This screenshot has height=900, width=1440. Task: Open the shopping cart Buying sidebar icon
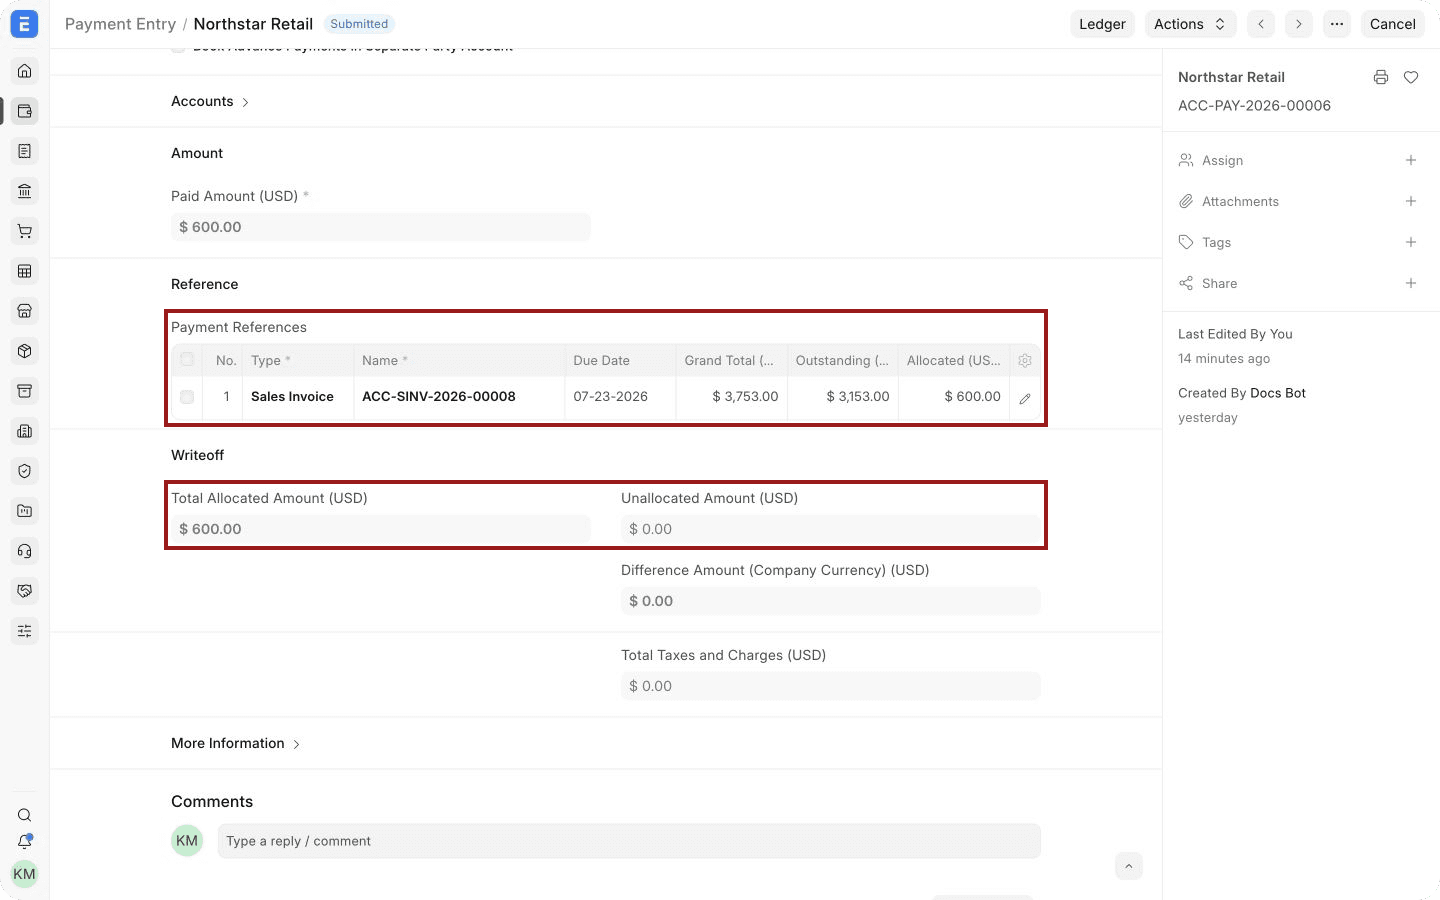[25, 231]
